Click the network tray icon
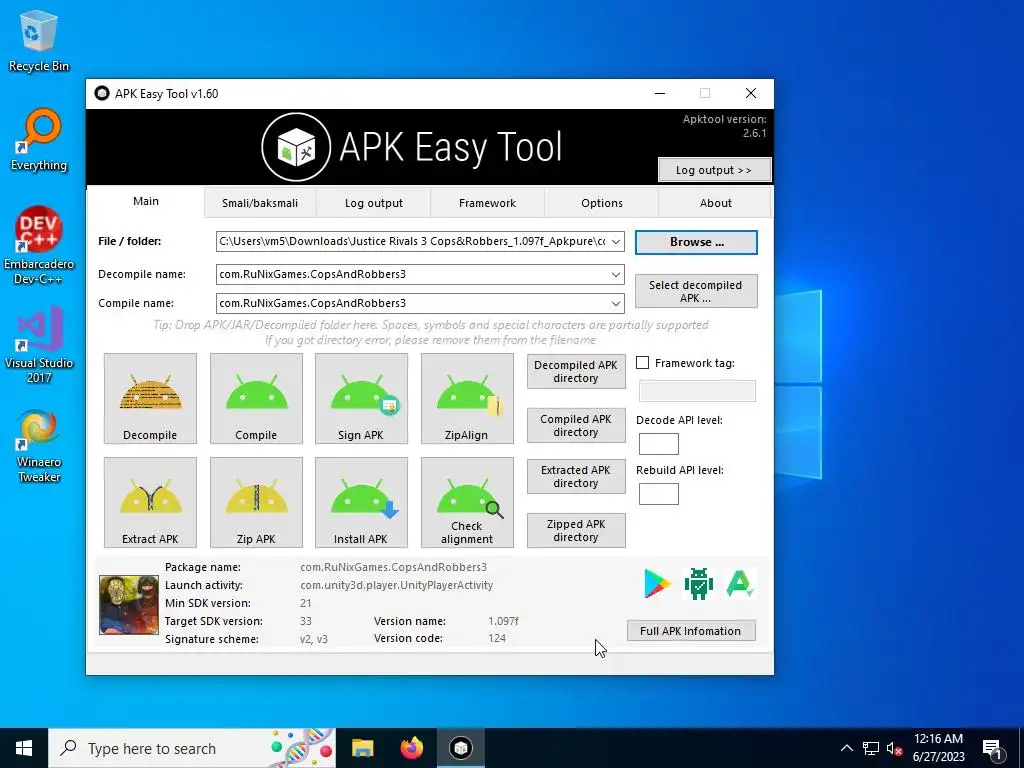The height and width of the screenshot is (768, 1024). pos(871,748)
